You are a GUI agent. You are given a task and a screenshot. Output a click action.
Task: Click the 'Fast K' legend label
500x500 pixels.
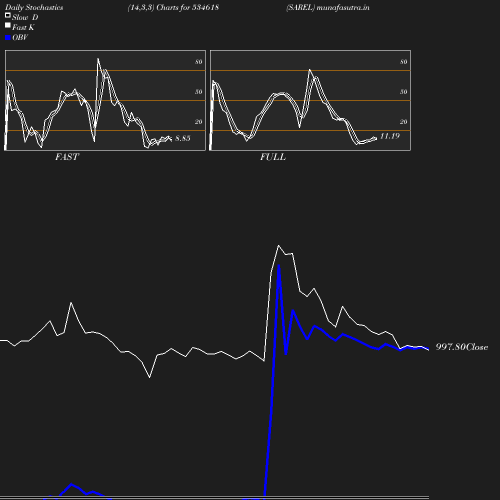click(23, 27)
